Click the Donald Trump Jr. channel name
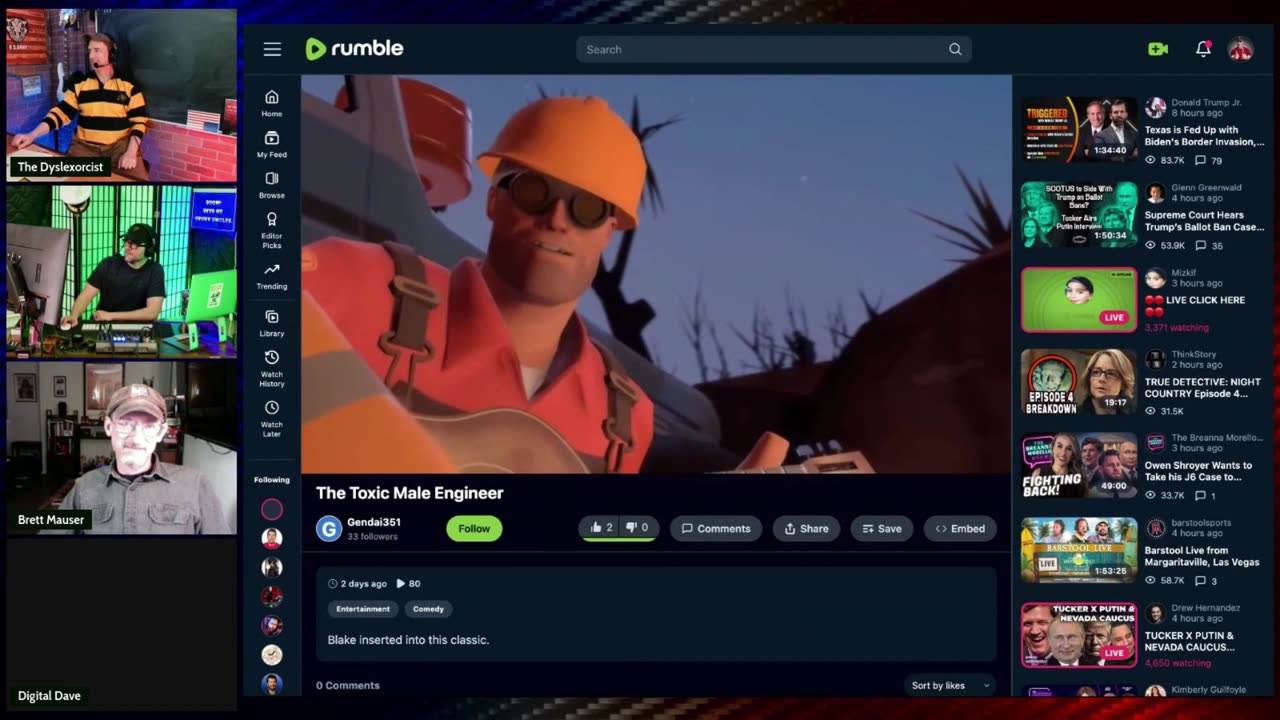 [x=1206, y=102]
